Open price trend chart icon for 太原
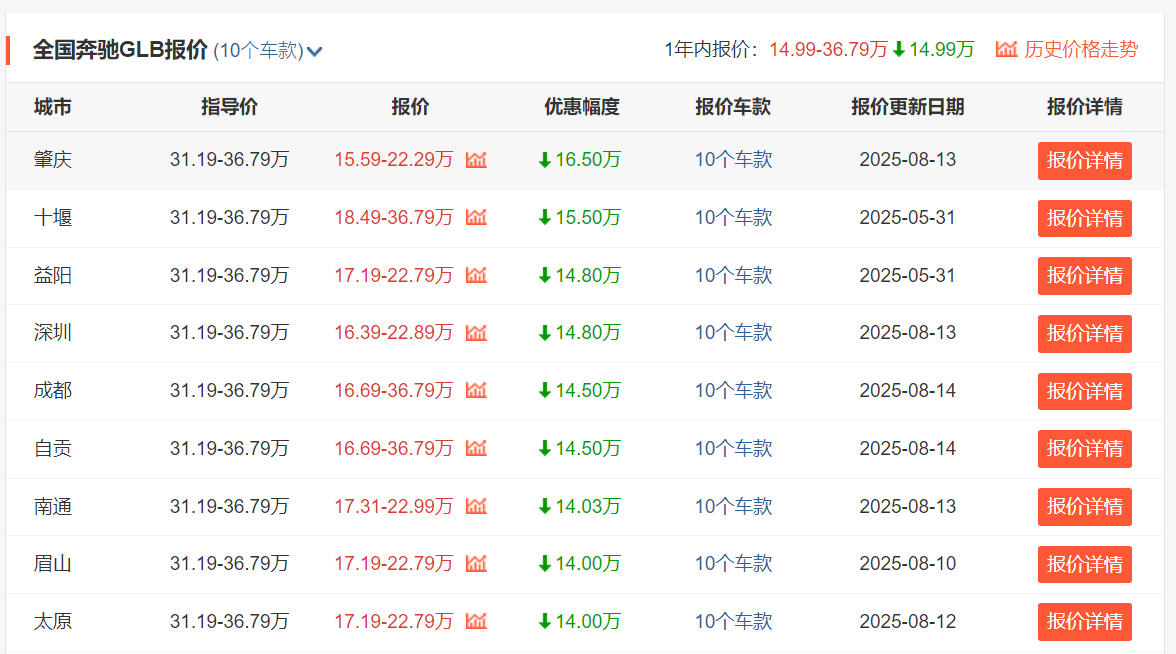The width and height of the screenshot is (1176, 654). (x=476, y=621)
